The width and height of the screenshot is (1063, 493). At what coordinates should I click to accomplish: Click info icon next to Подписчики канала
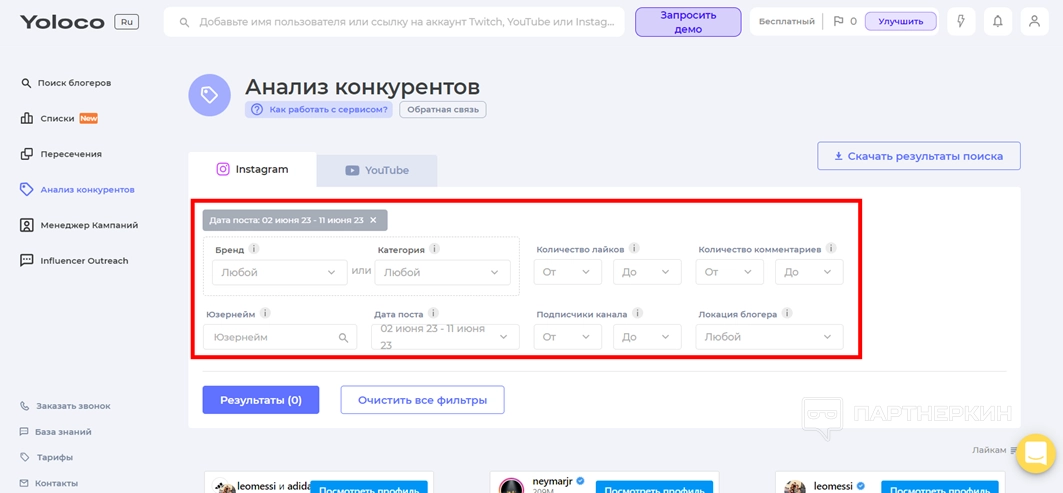point(637,313)
